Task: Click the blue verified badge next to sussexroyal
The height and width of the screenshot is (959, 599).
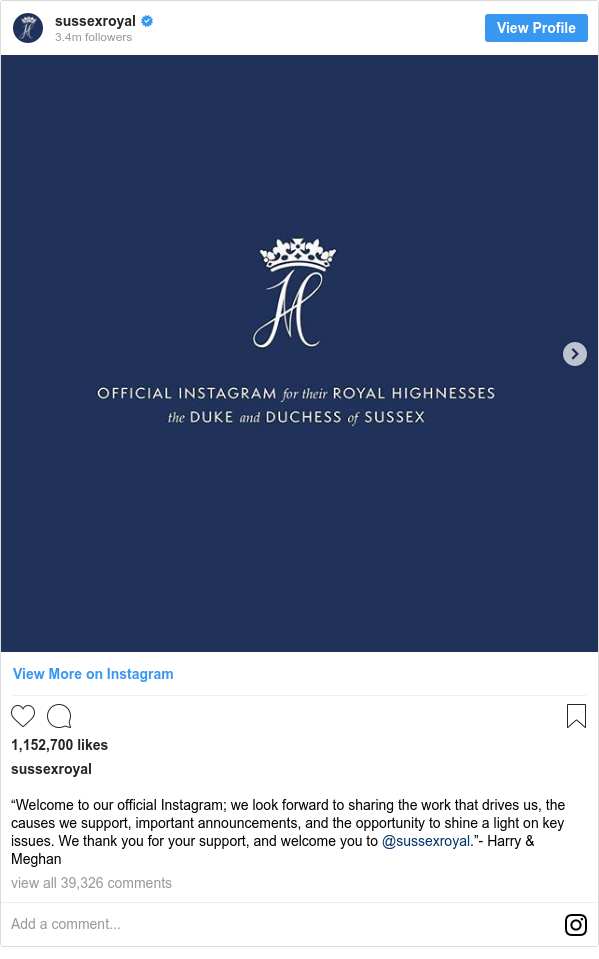Action: click(146, 19)
